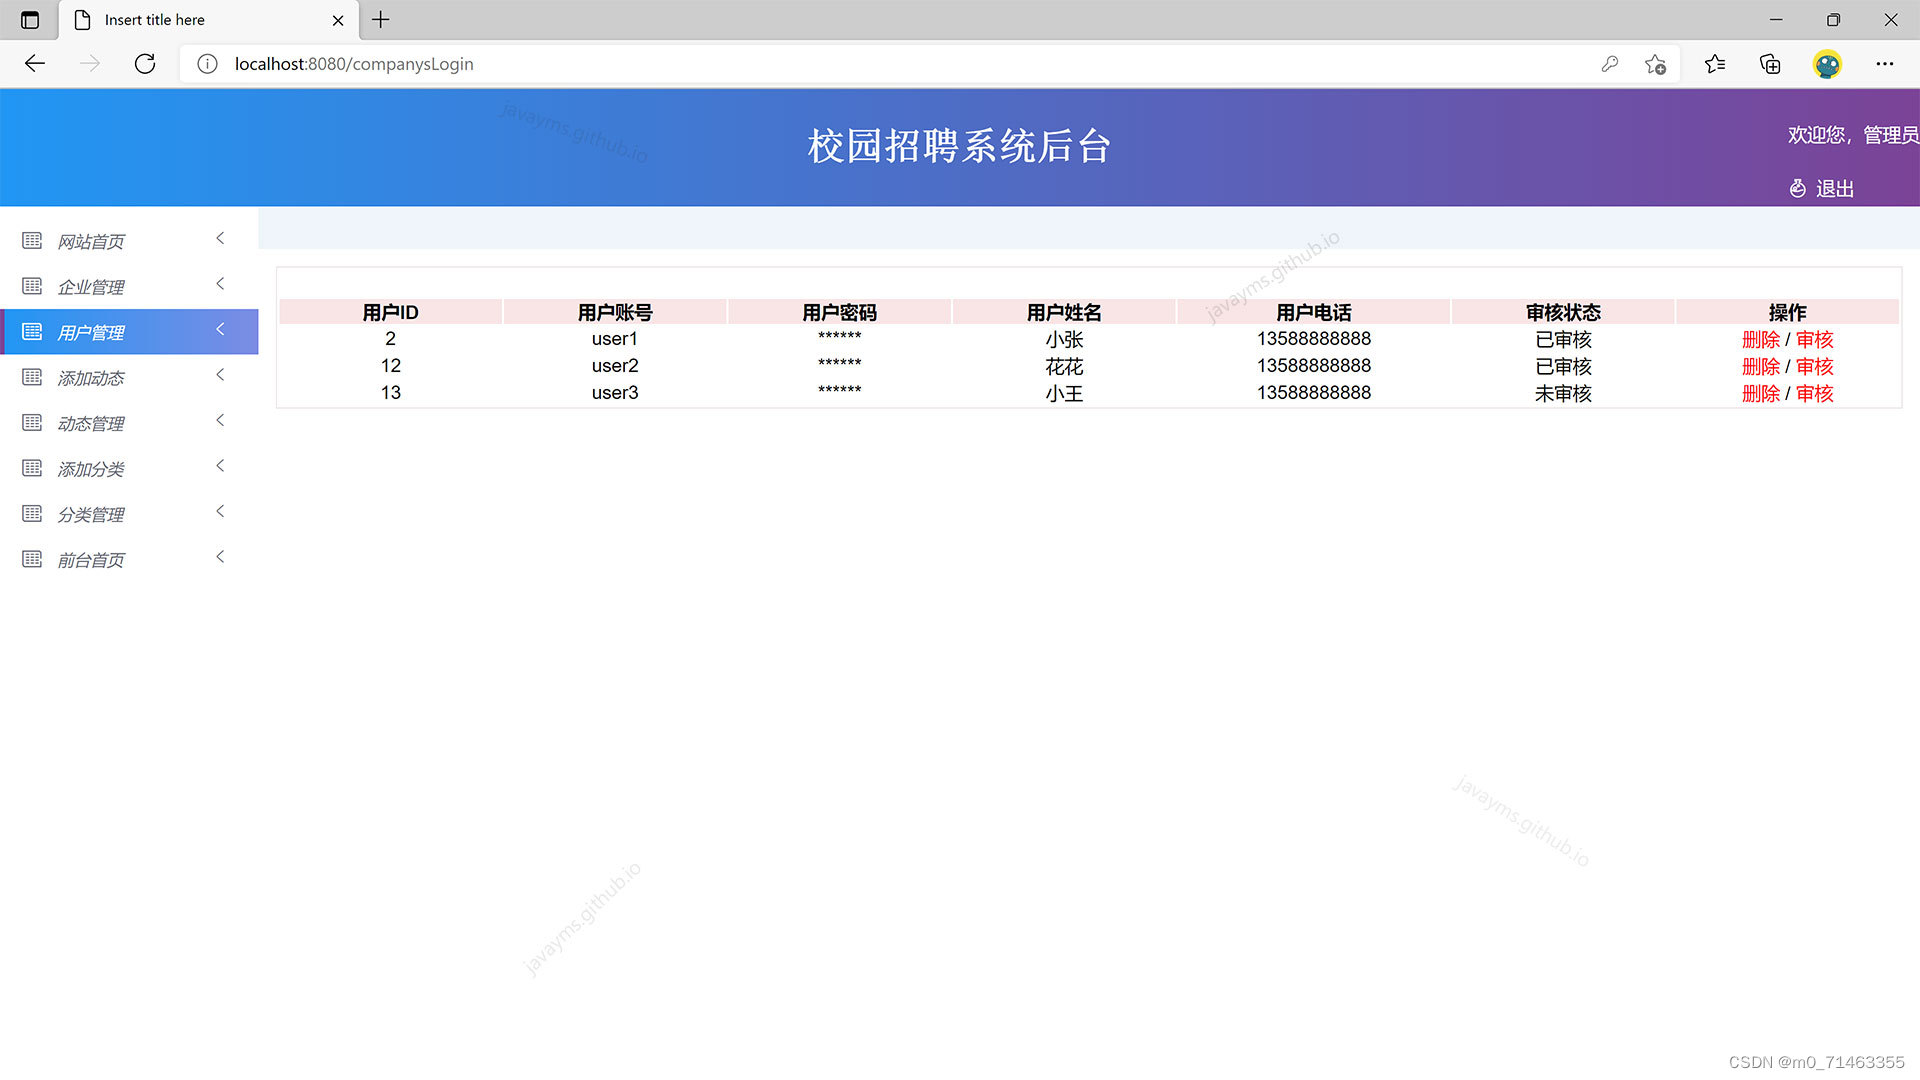Click the browser refresh icon
1920x1080 pixels.
pyautogui.click(x=145, y=64)
